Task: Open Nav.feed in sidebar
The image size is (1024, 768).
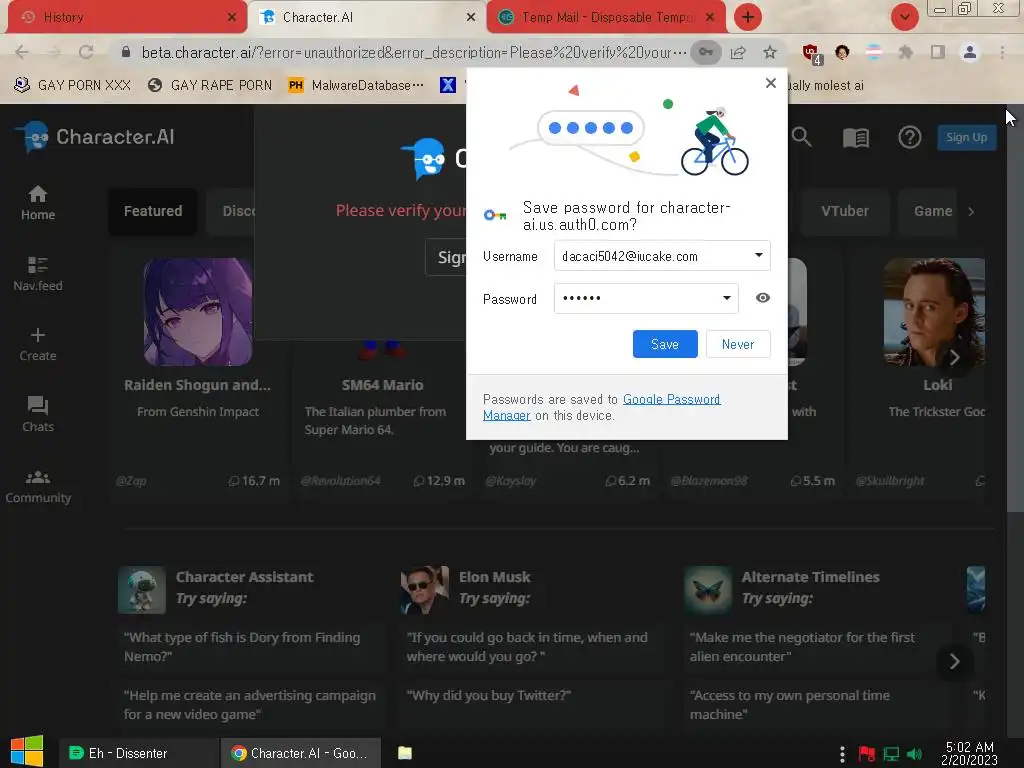Action: (x=38, y=274)
